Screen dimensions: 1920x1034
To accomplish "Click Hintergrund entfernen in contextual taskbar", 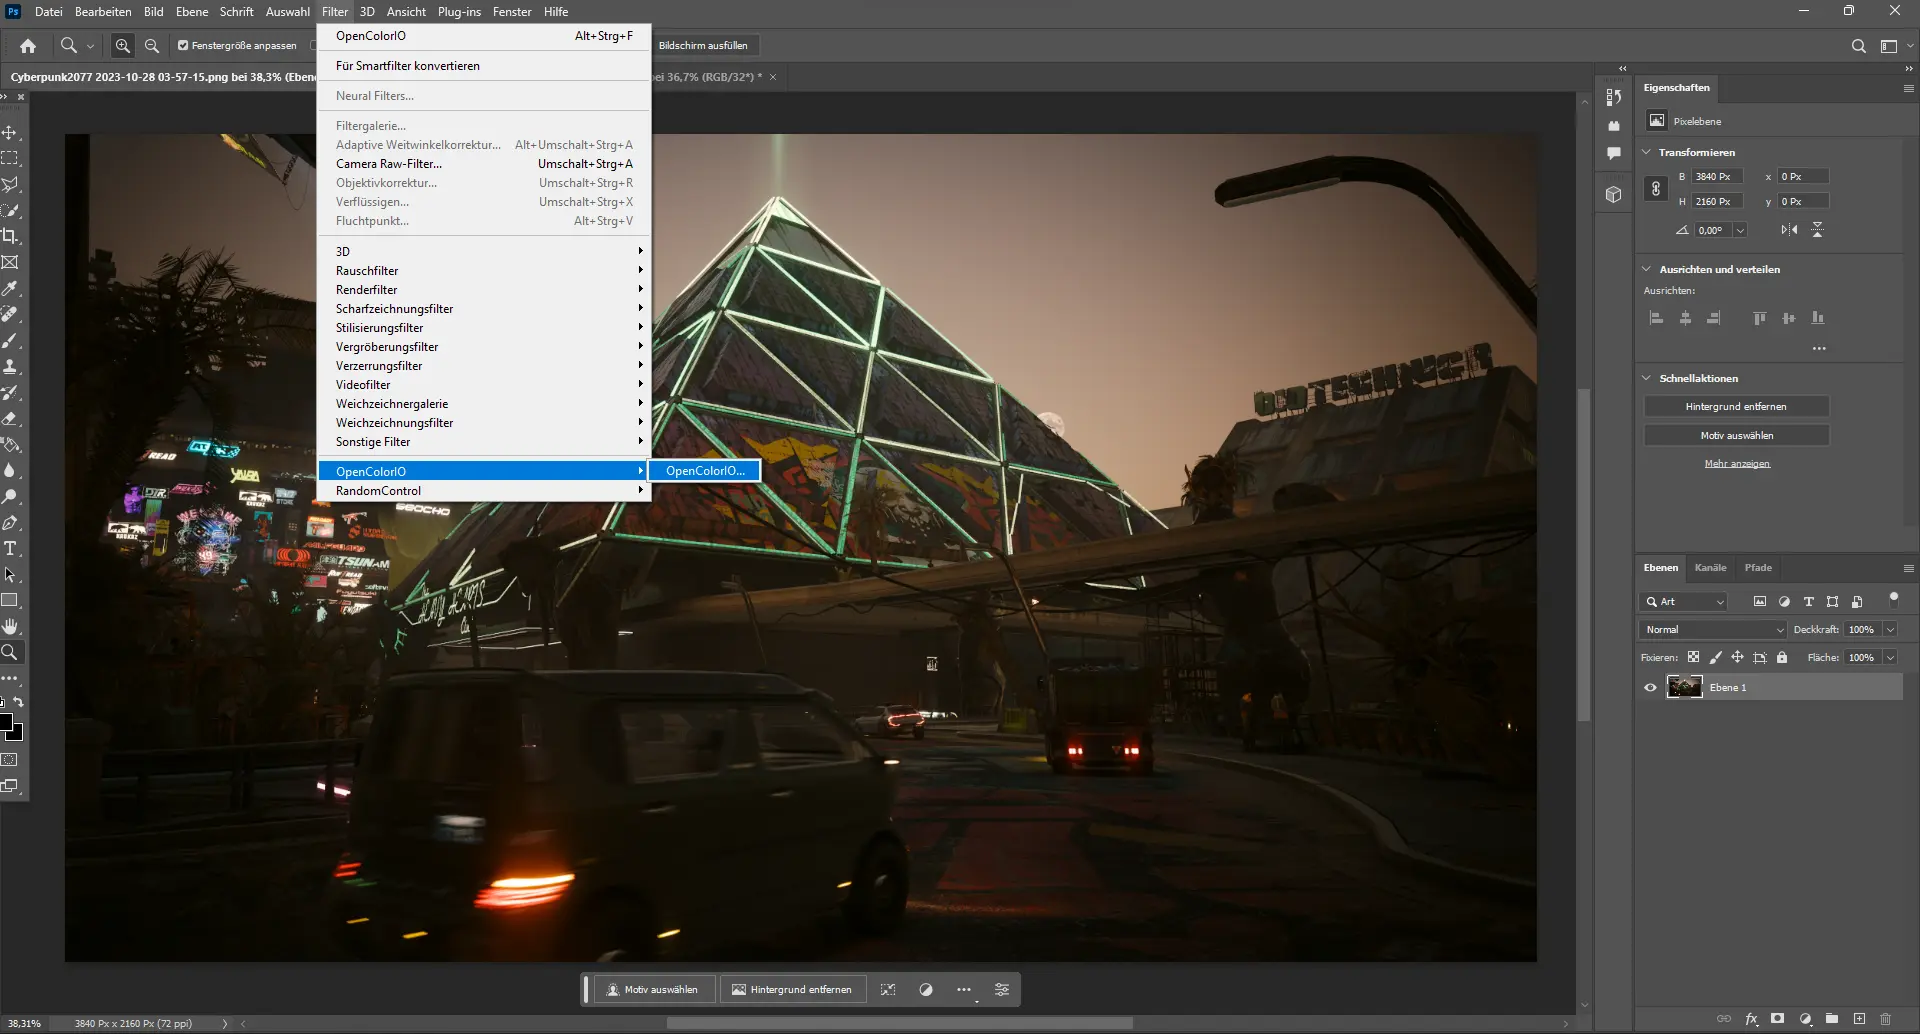I will 791,990.
